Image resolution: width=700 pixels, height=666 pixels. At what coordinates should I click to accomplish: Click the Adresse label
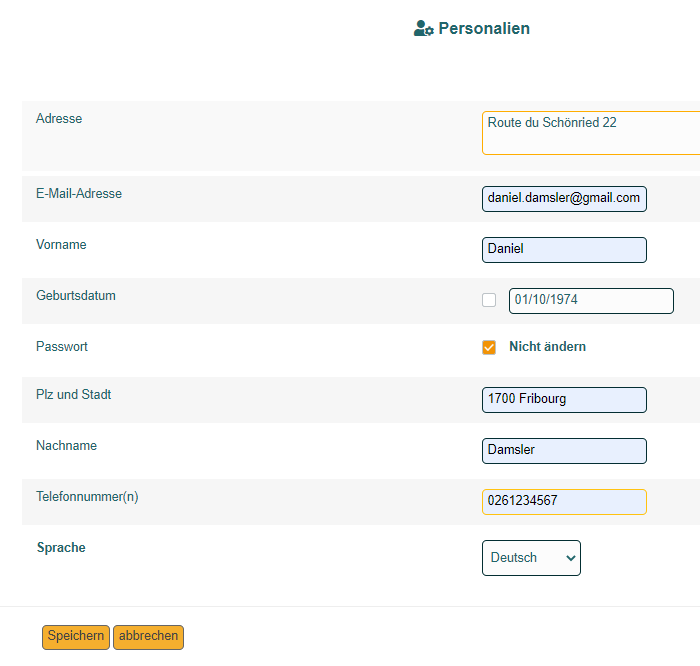(x=59, y=119)
